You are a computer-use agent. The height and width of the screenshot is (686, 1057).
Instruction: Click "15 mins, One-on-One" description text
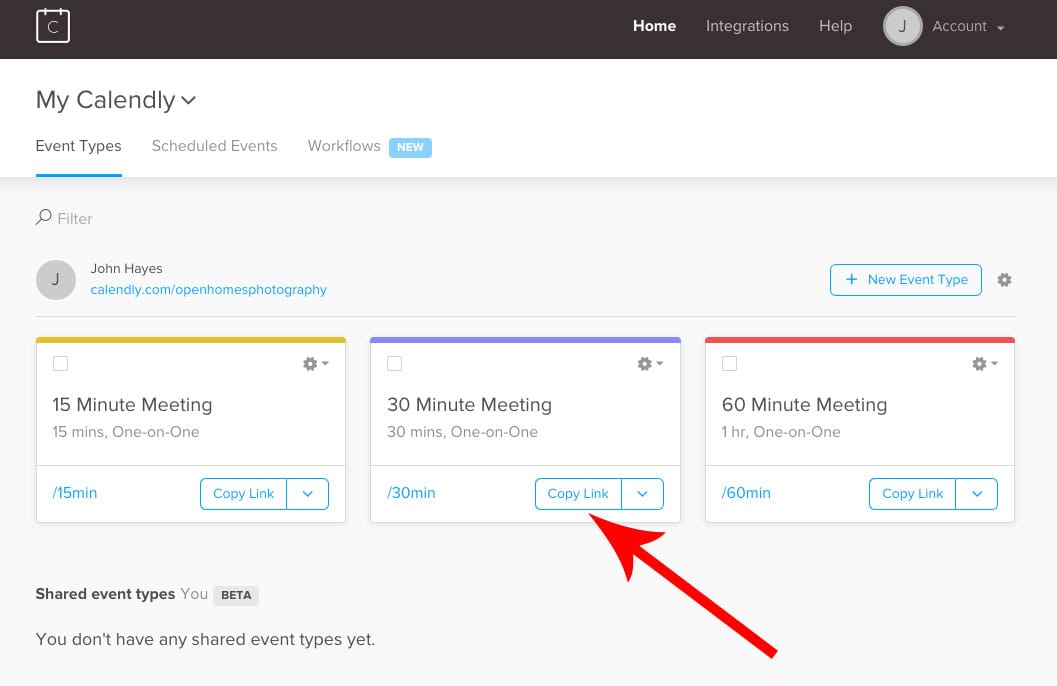tap(125, 432)
